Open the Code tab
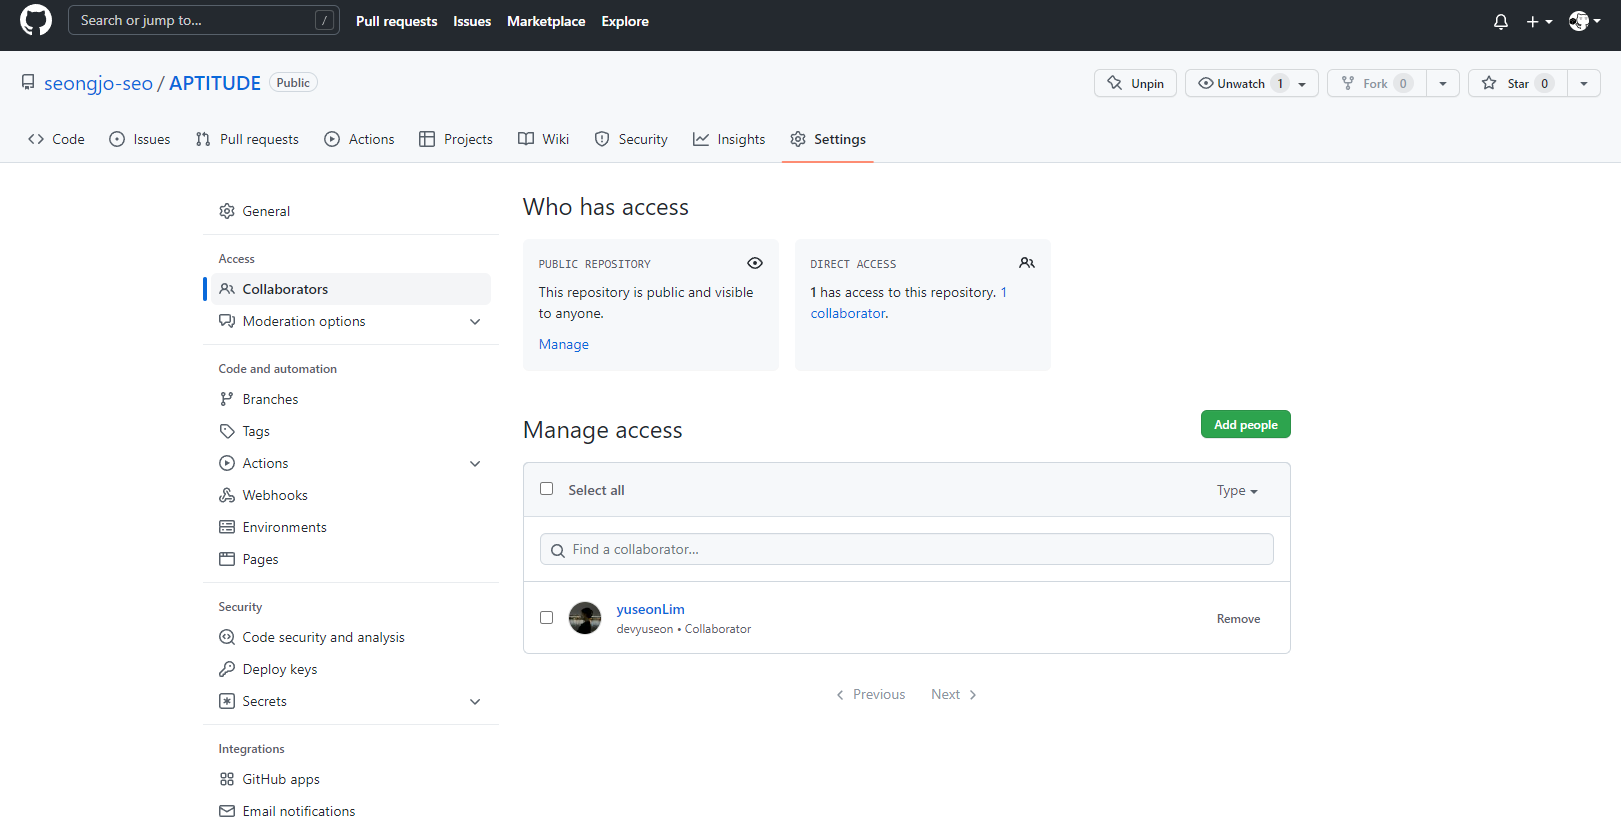This screenshot has width=1621, height=827. click(56, 139)
